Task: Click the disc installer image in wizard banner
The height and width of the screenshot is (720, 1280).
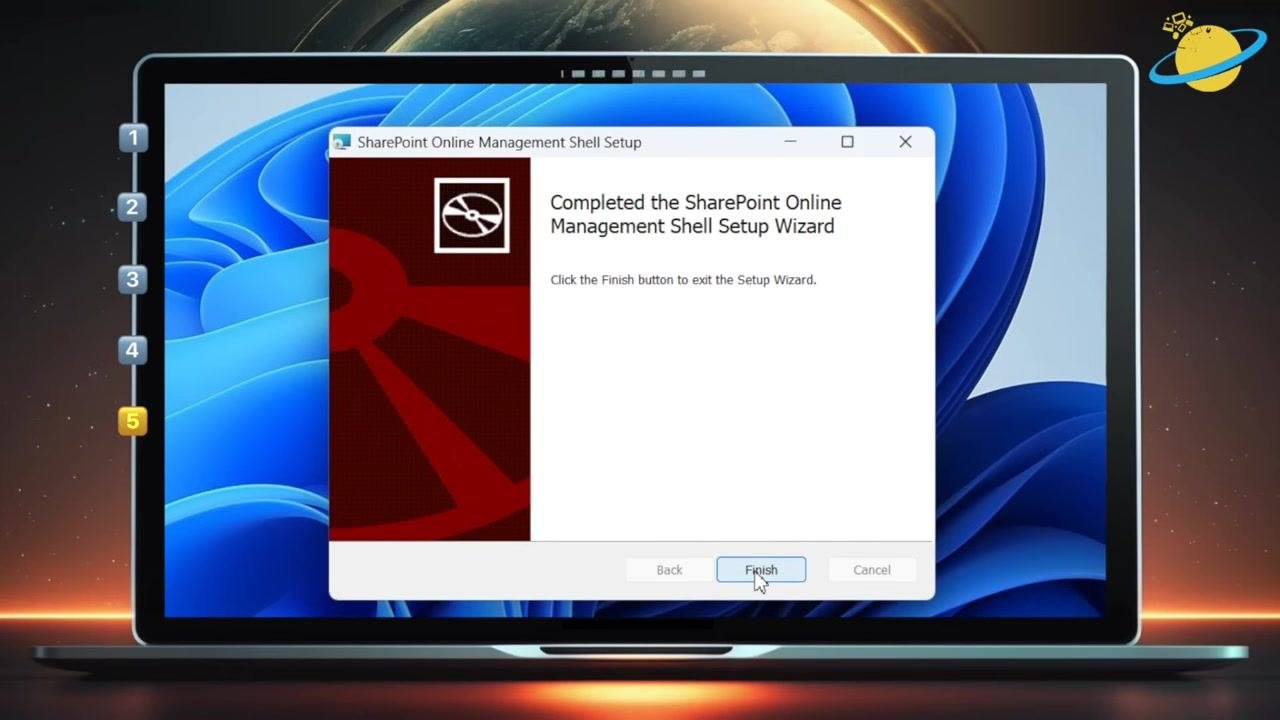Action: click(472, 215)
